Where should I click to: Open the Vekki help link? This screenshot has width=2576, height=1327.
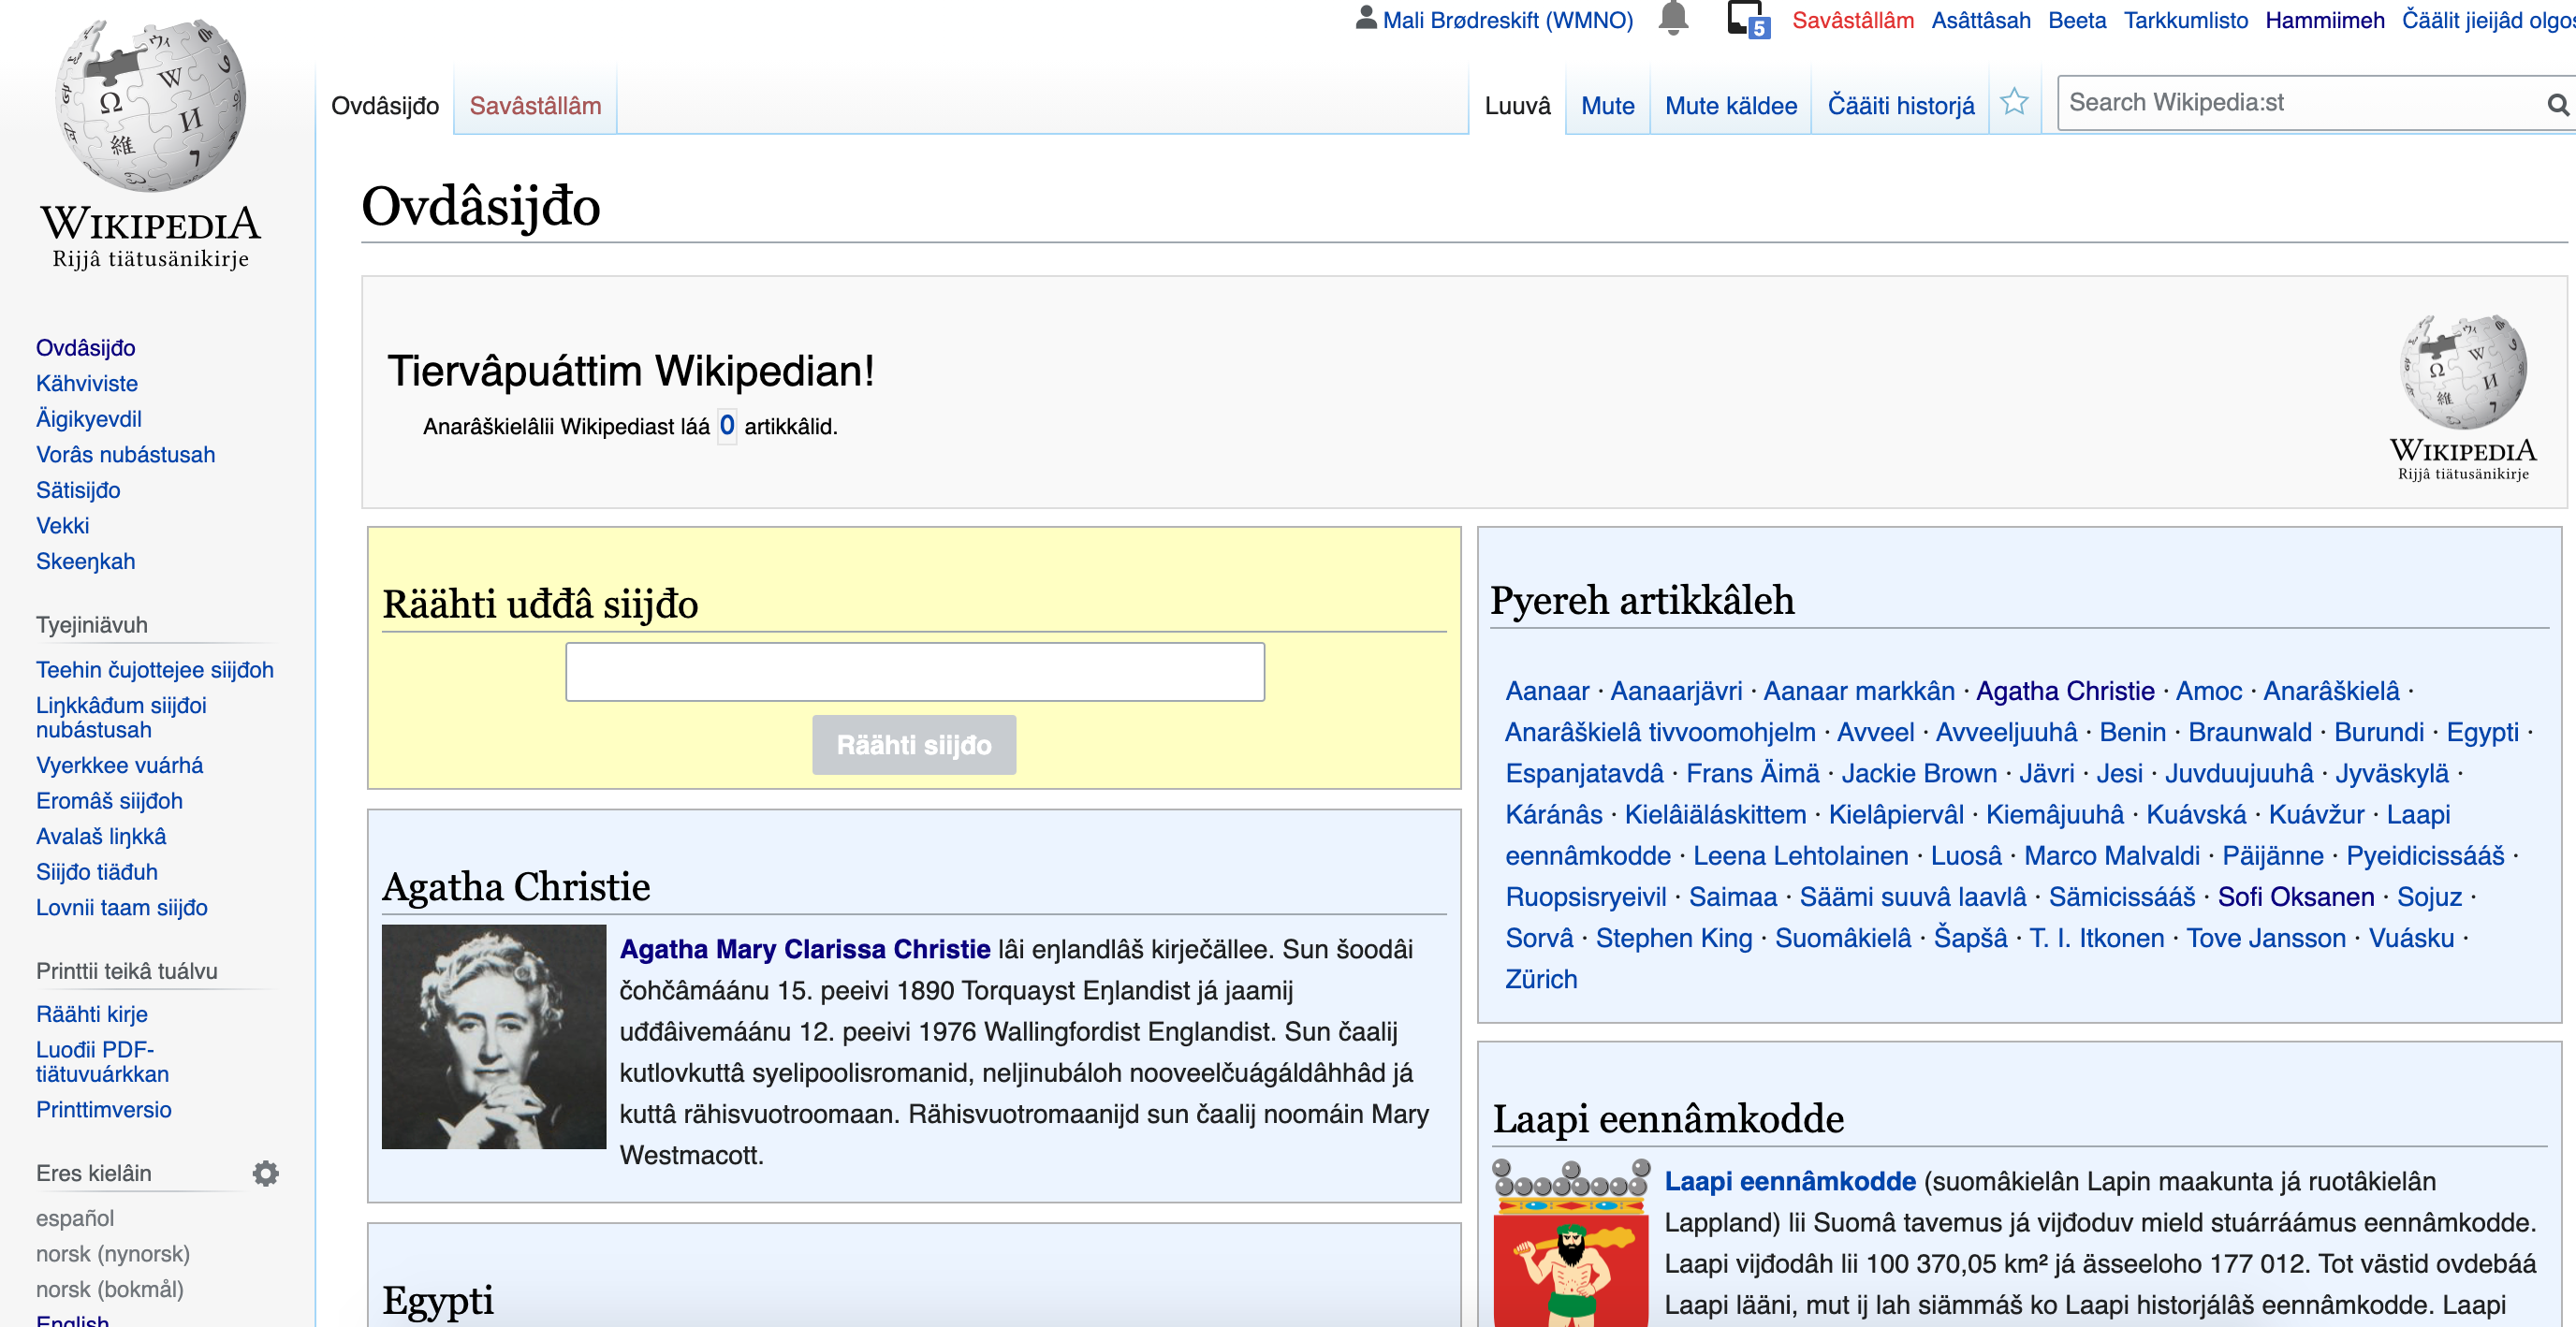pos(62,526)
